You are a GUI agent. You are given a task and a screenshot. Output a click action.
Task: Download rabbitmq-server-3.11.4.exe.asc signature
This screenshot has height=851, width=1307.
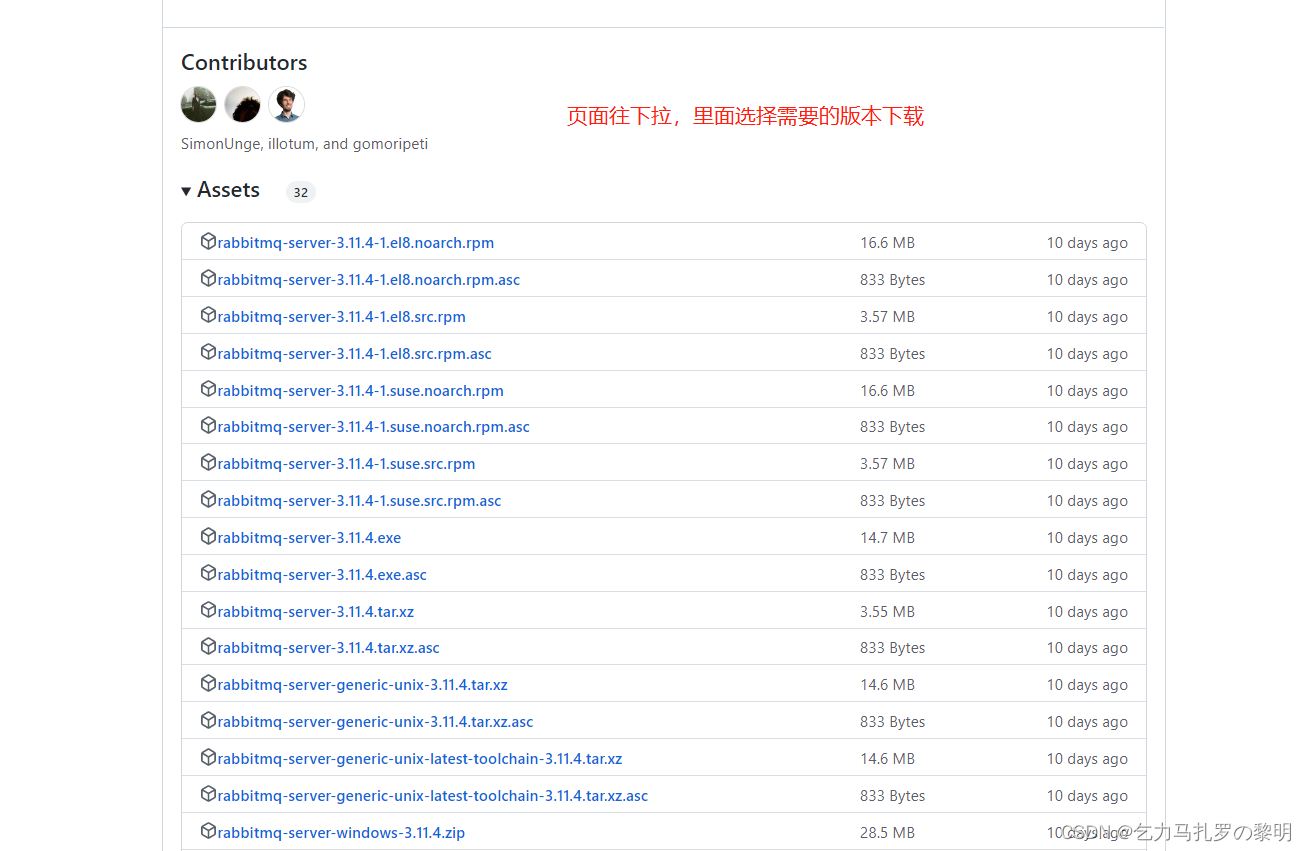[322, 575]
